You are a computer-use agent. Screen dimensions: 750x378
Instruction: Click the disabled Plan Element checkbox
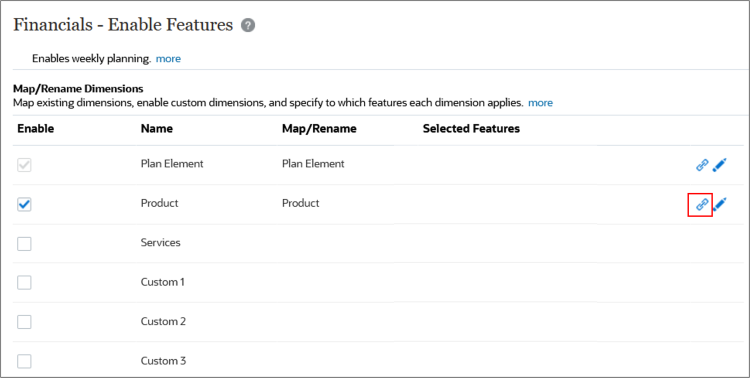24,165
